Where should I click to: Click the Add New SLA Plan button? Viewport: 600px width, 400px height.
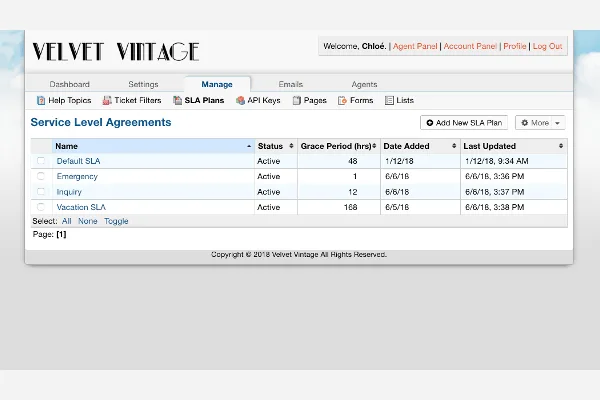464,123
